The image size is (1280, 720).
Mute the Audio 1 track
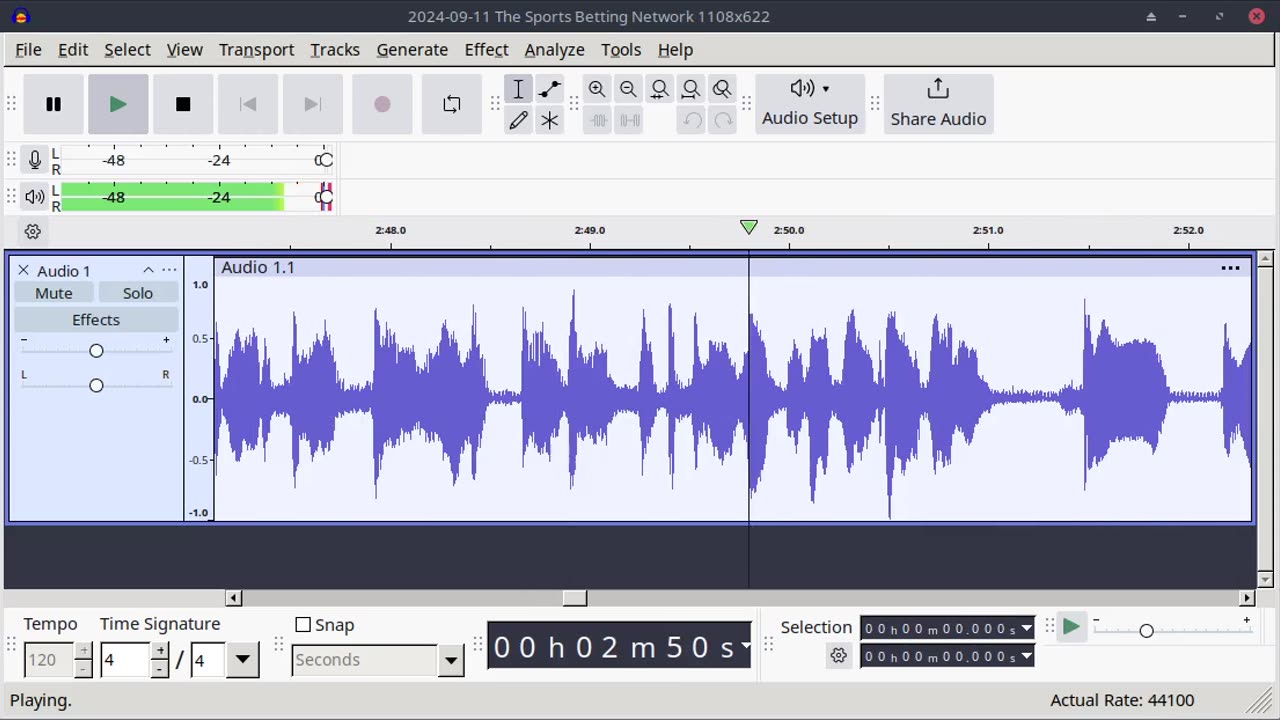point(54,293)
